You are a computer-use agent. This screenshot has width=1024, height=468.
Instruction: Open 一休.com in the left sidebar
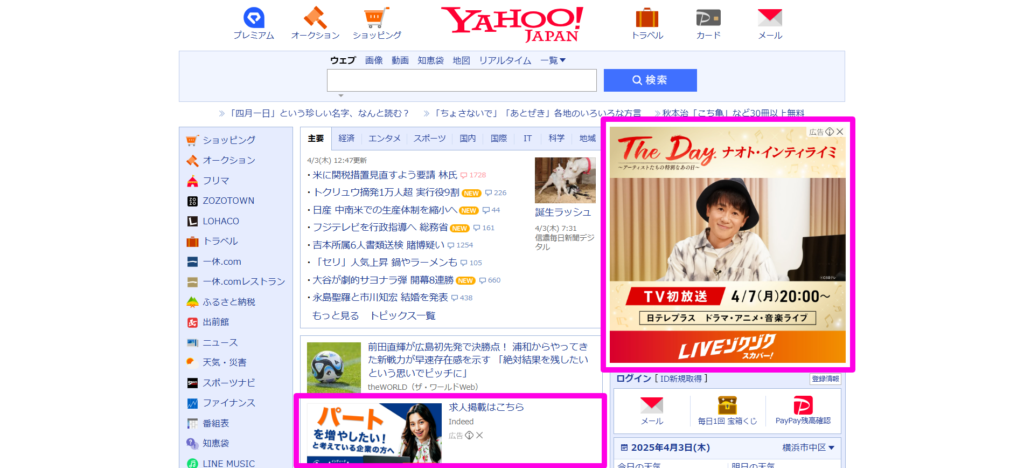pos(221,261)
